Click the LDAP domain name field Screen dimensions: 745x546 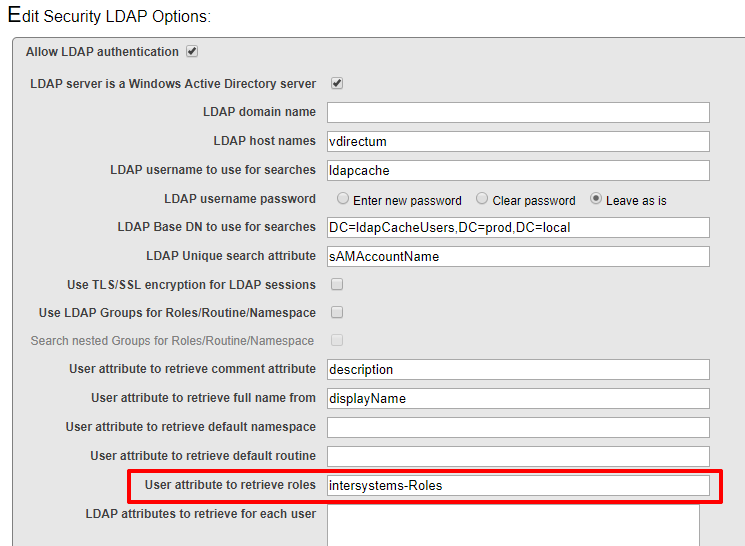(518, 113)
